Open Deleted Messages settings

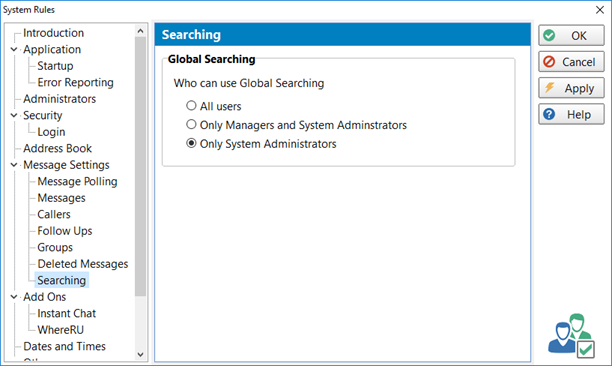(83, 264)
